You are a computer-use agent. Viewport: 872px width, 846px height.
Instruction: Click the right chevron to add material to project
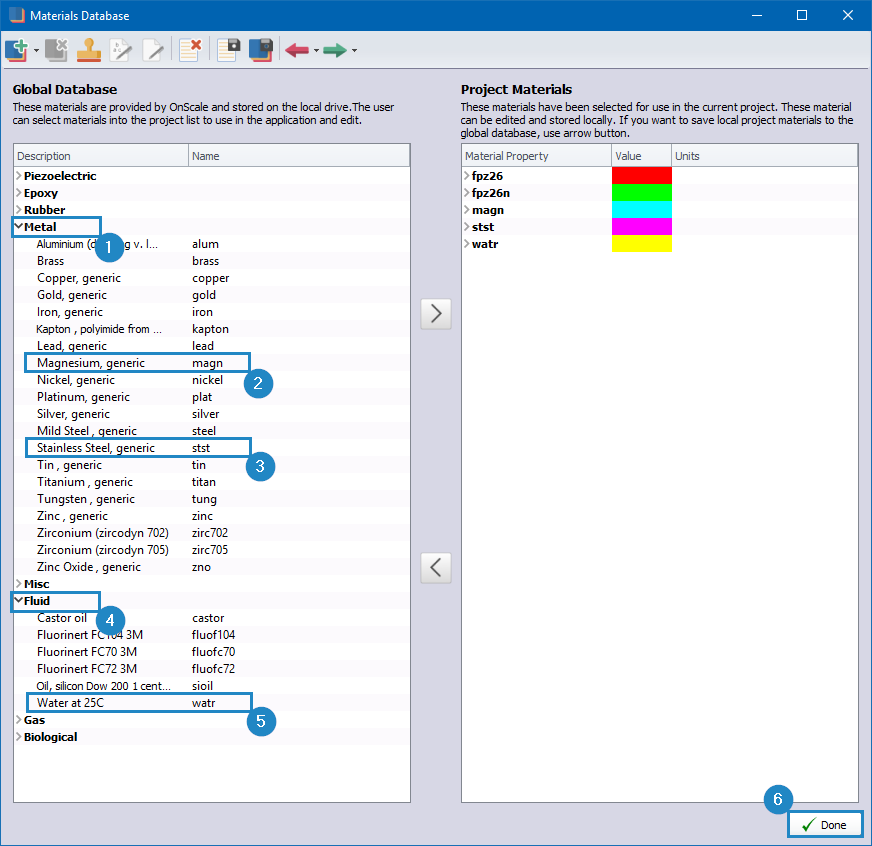tap(436, 314)
